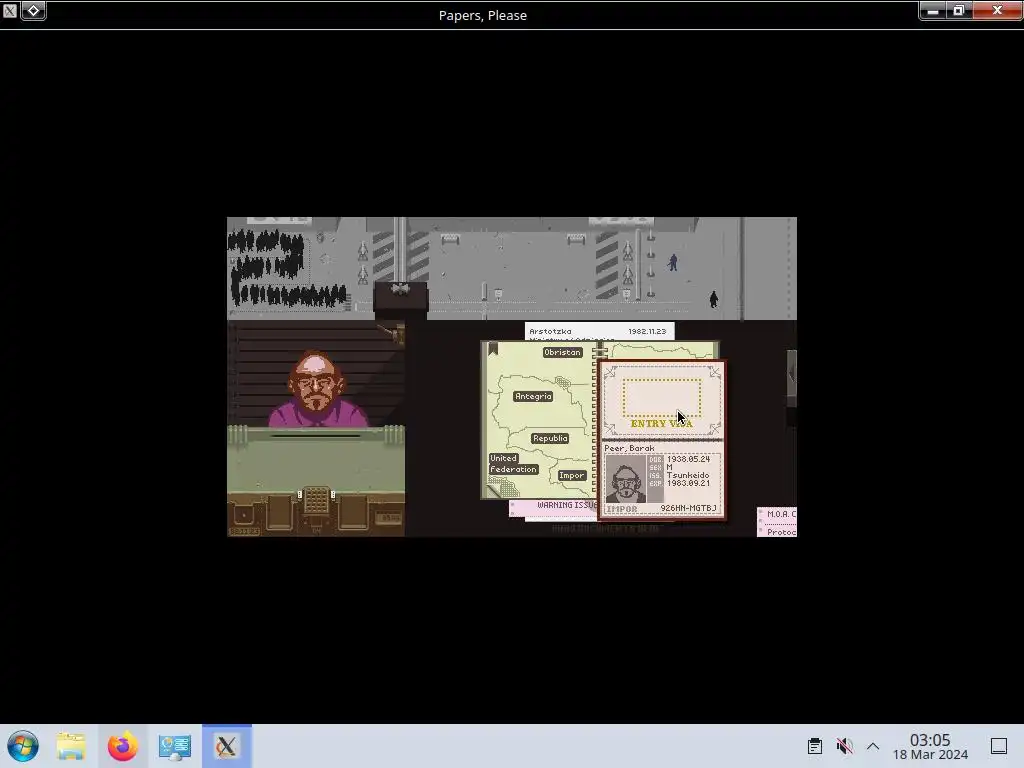1024x768 pixels.
Task: Click the sex field M in the passport
Action: (x=669, y=468)
